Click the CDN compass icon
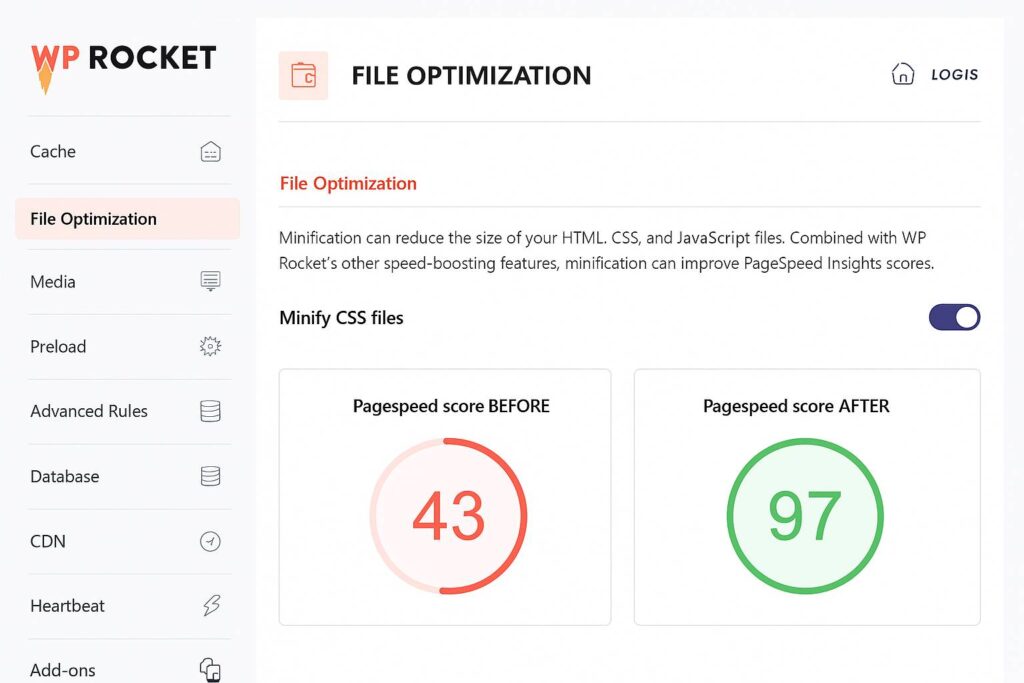Screen dimensions: 1024x683 (210, 541)
